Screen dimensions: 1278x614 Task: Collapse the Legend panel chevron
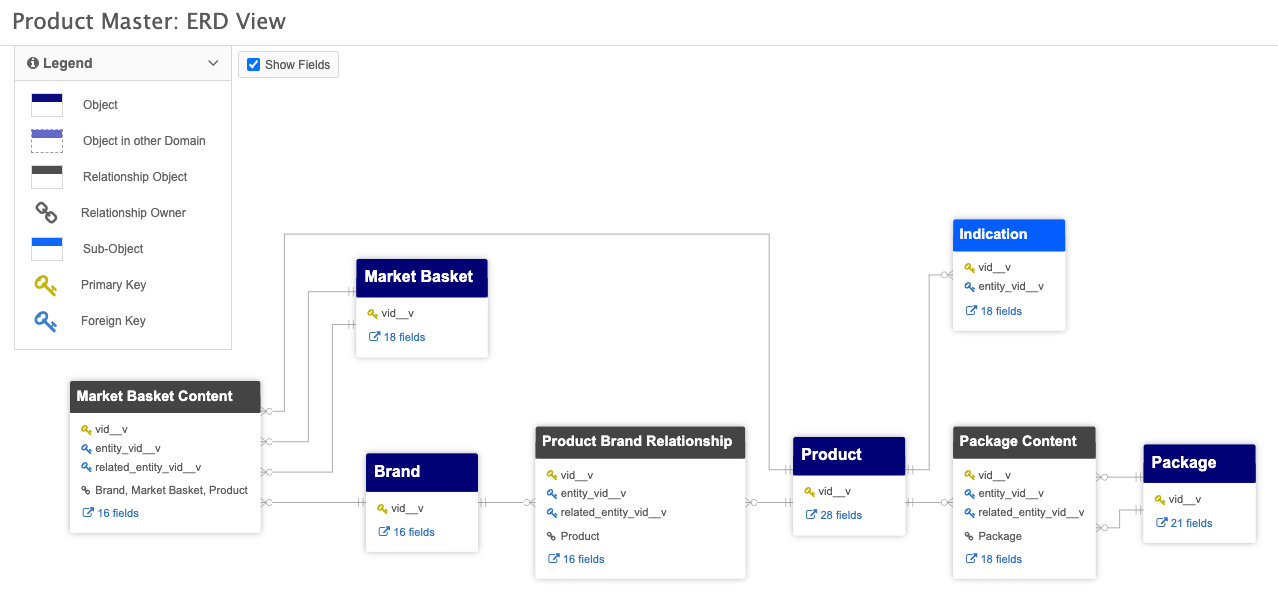(x=213, y=63)
